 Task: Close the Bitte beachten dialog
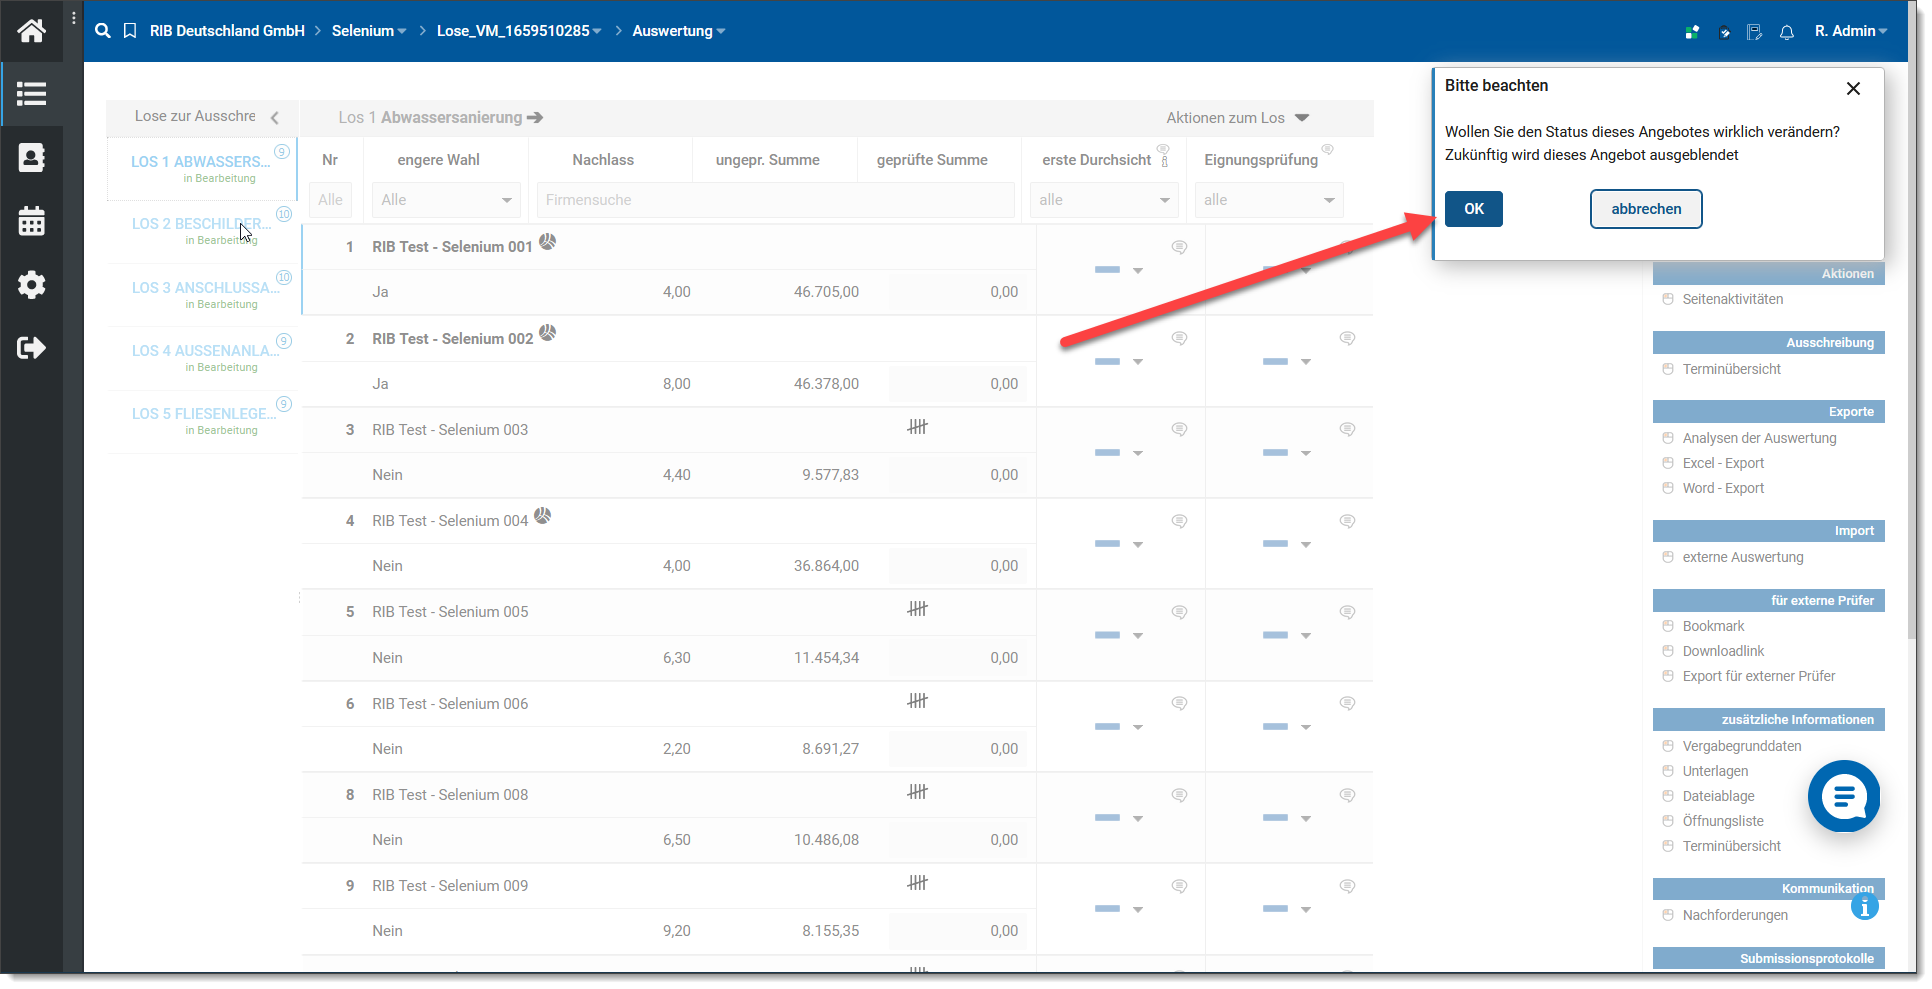click(x=1852, y=89)
